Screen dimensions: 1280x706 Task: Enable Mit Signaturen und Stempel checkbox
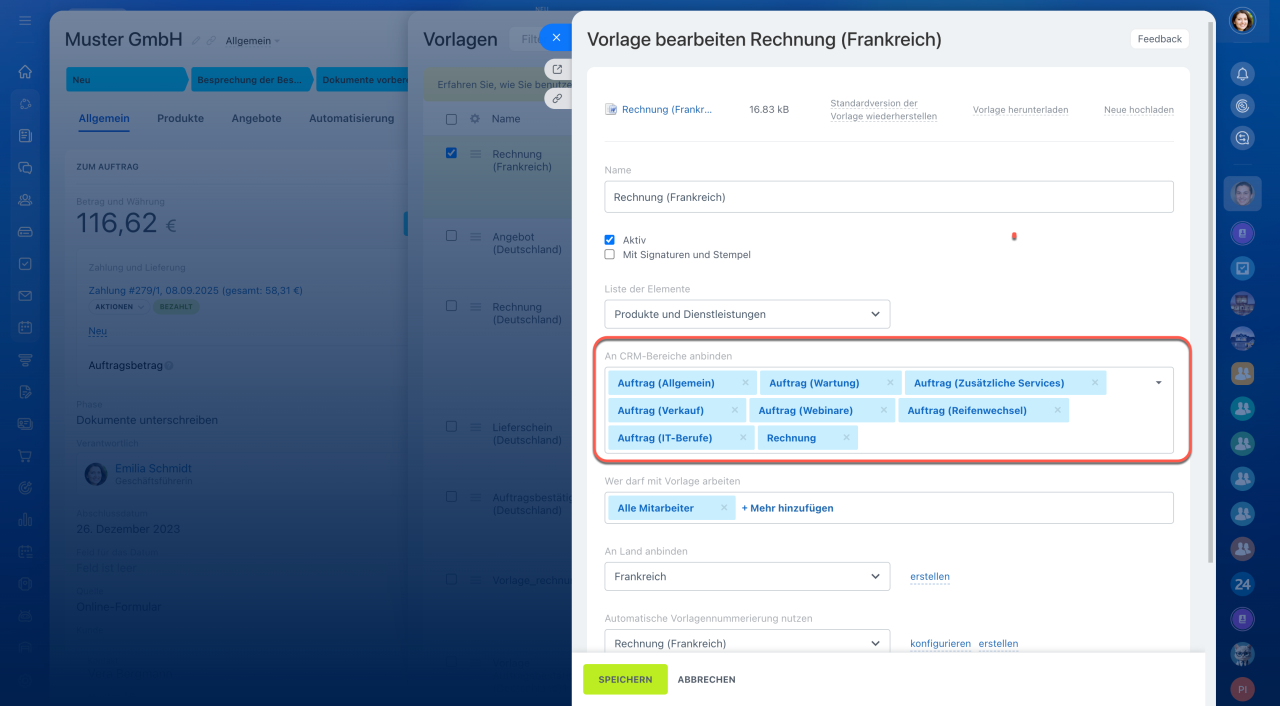(x=610, y=255)
